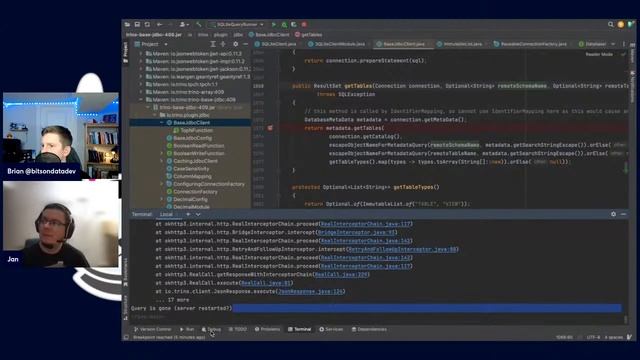Open the Version Control tool window
640x360 pixels.
(153, 329)
